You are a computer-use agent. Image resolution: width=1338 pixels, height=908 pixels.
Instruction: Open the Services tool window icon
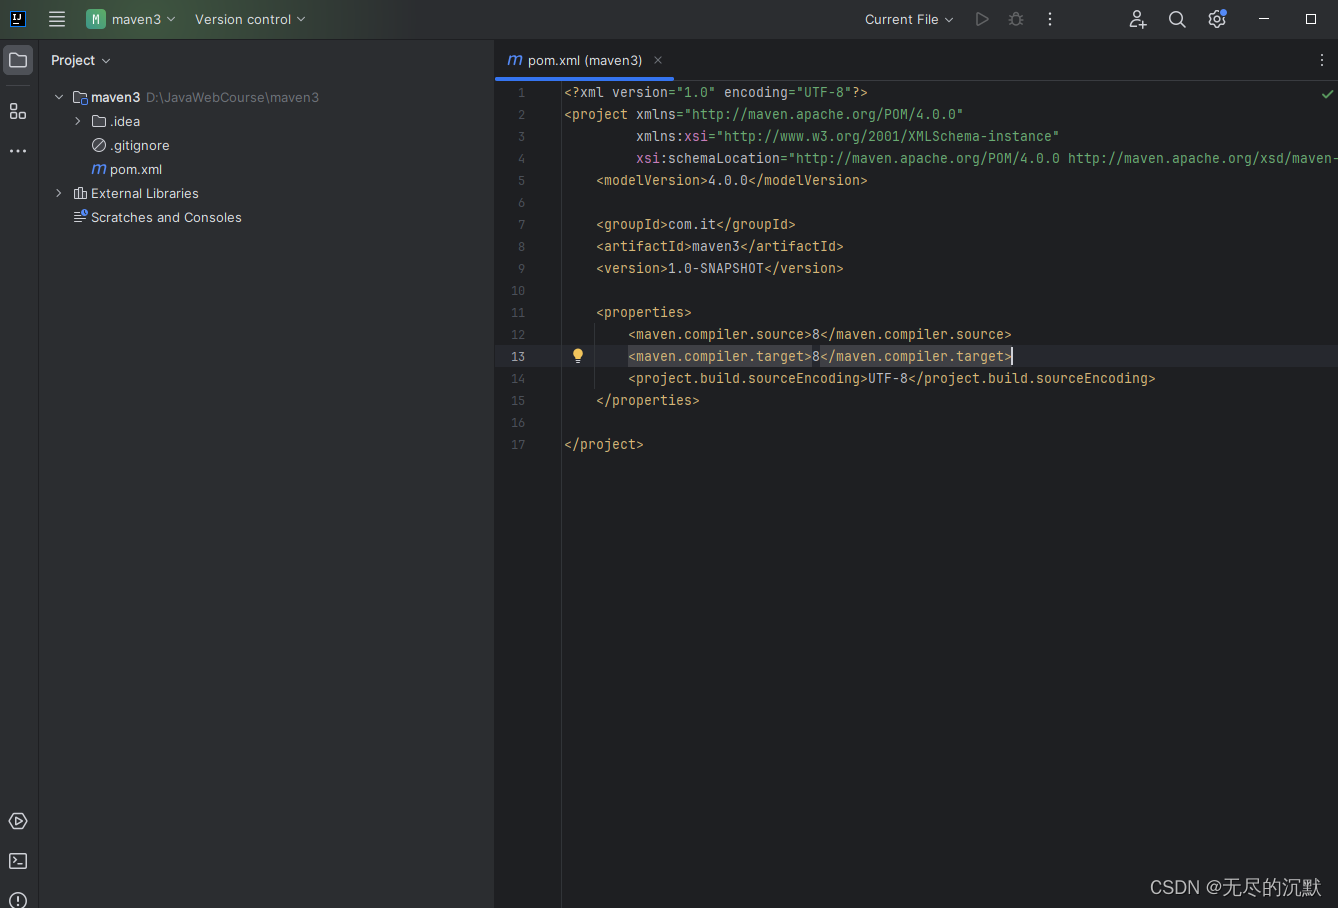point(18,821)
